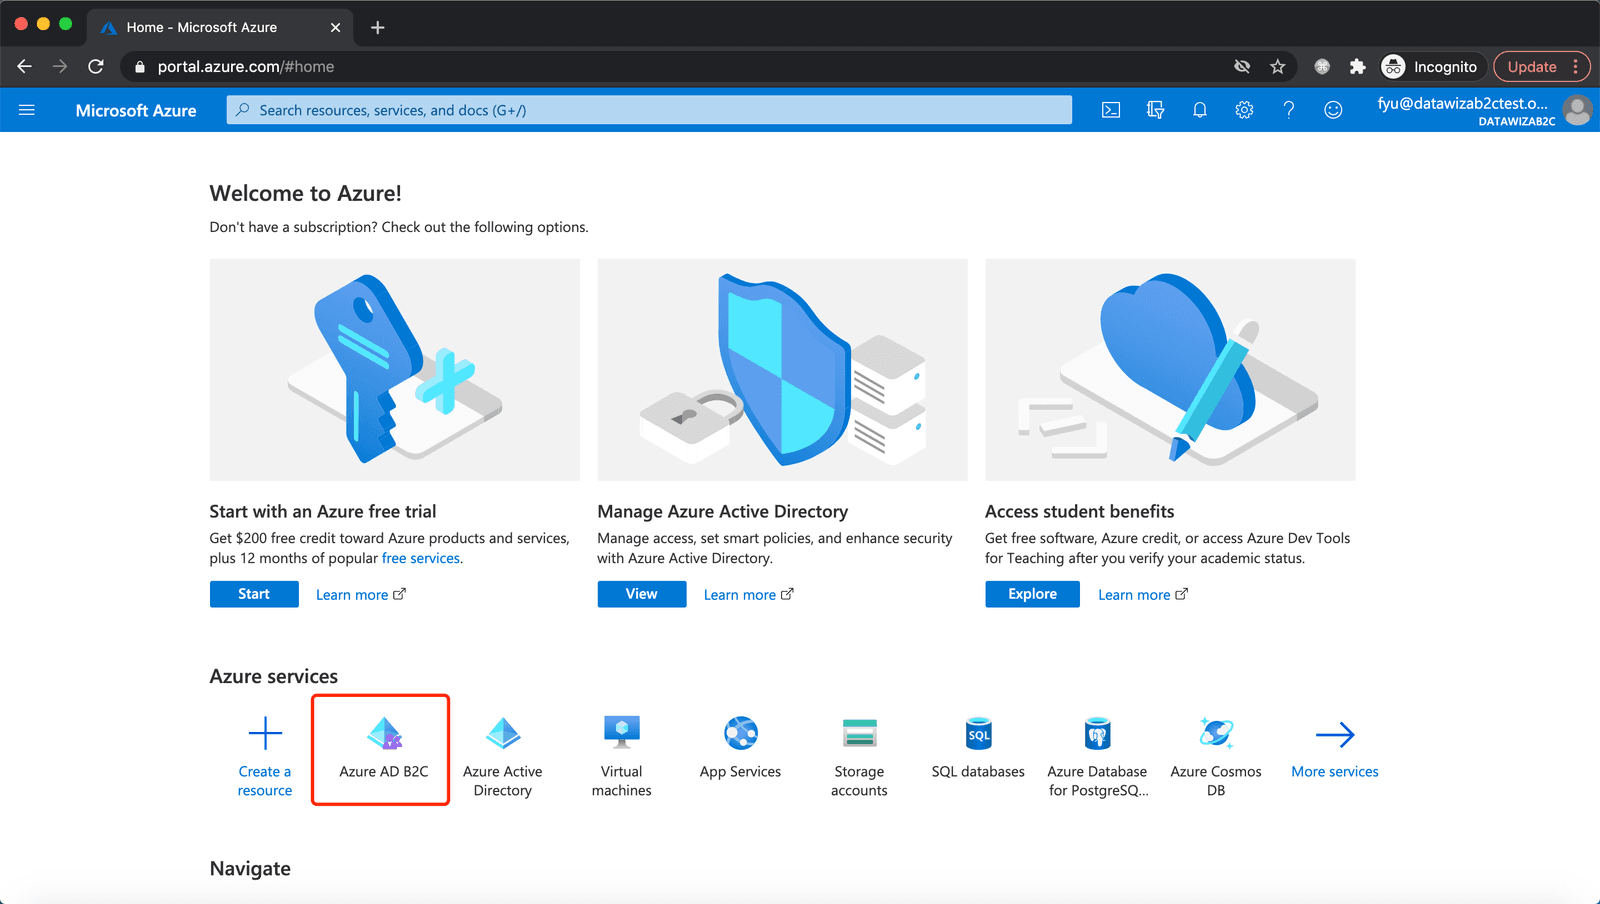Reload the Azure portal page
Screen dimensions: 1600x904
point(96,66)
